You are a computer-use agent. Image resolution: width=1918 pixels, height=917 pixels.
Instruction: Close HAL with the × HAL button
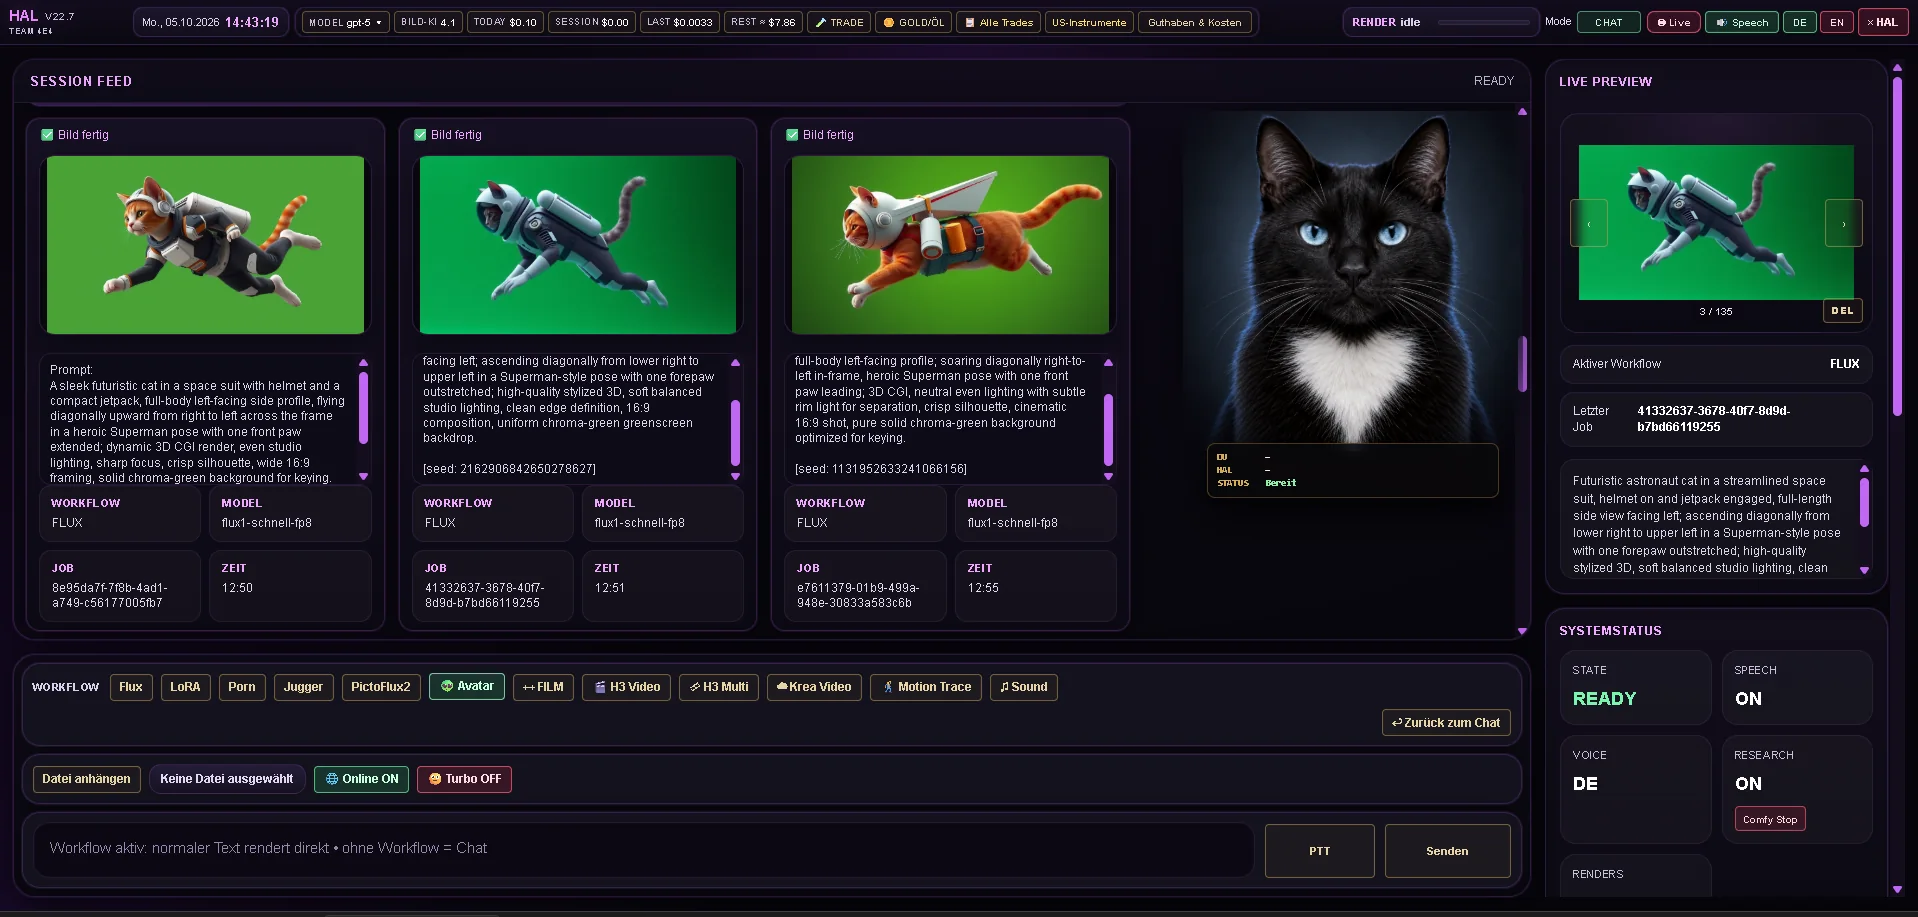1882,22
